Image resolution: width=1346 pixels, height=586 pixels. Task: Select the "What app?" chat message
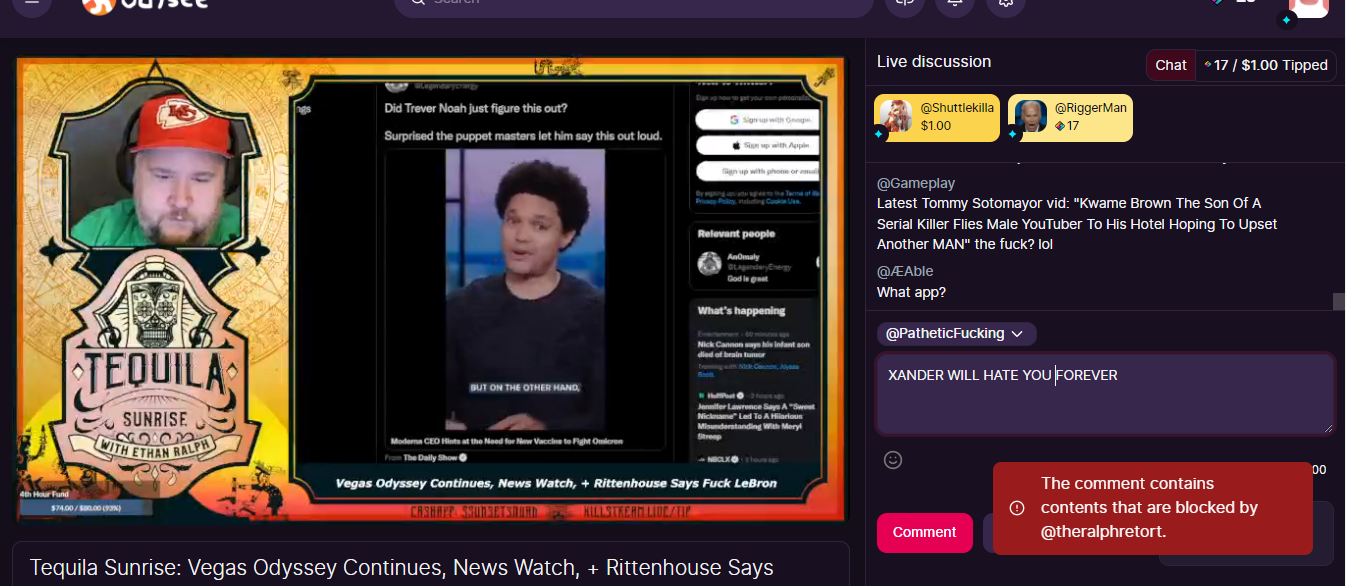(x=911, y=292)
